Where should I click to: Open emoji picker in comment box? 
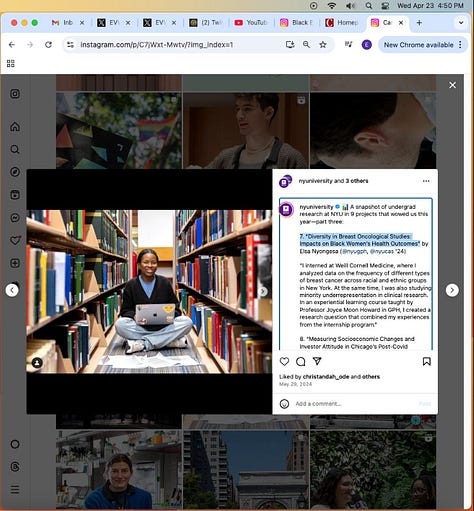[x=284, y=404]
